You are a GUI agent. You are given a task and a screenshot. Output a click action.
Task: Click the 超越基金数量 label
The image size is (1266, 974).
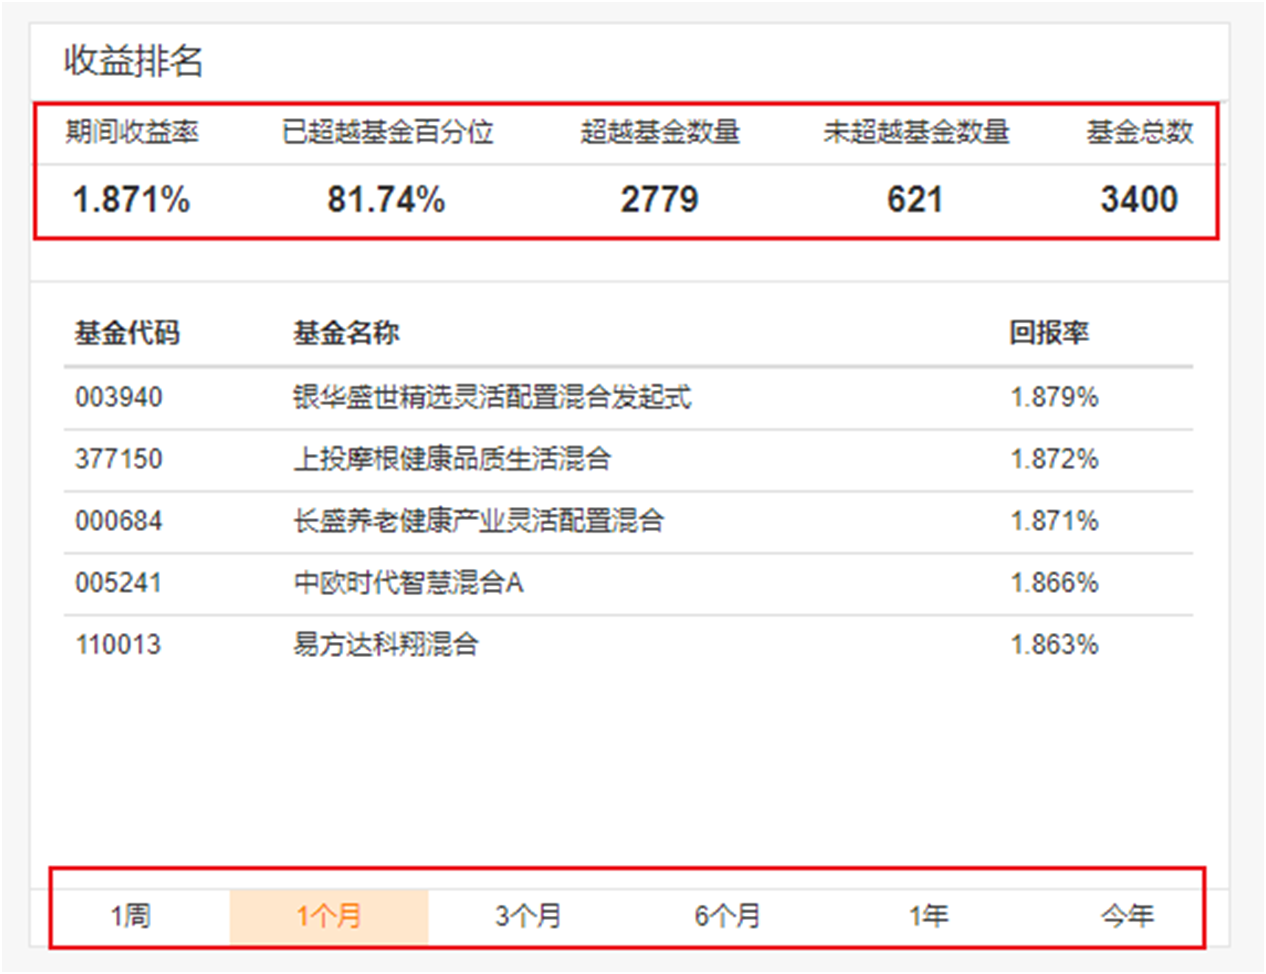click(660, 132)
